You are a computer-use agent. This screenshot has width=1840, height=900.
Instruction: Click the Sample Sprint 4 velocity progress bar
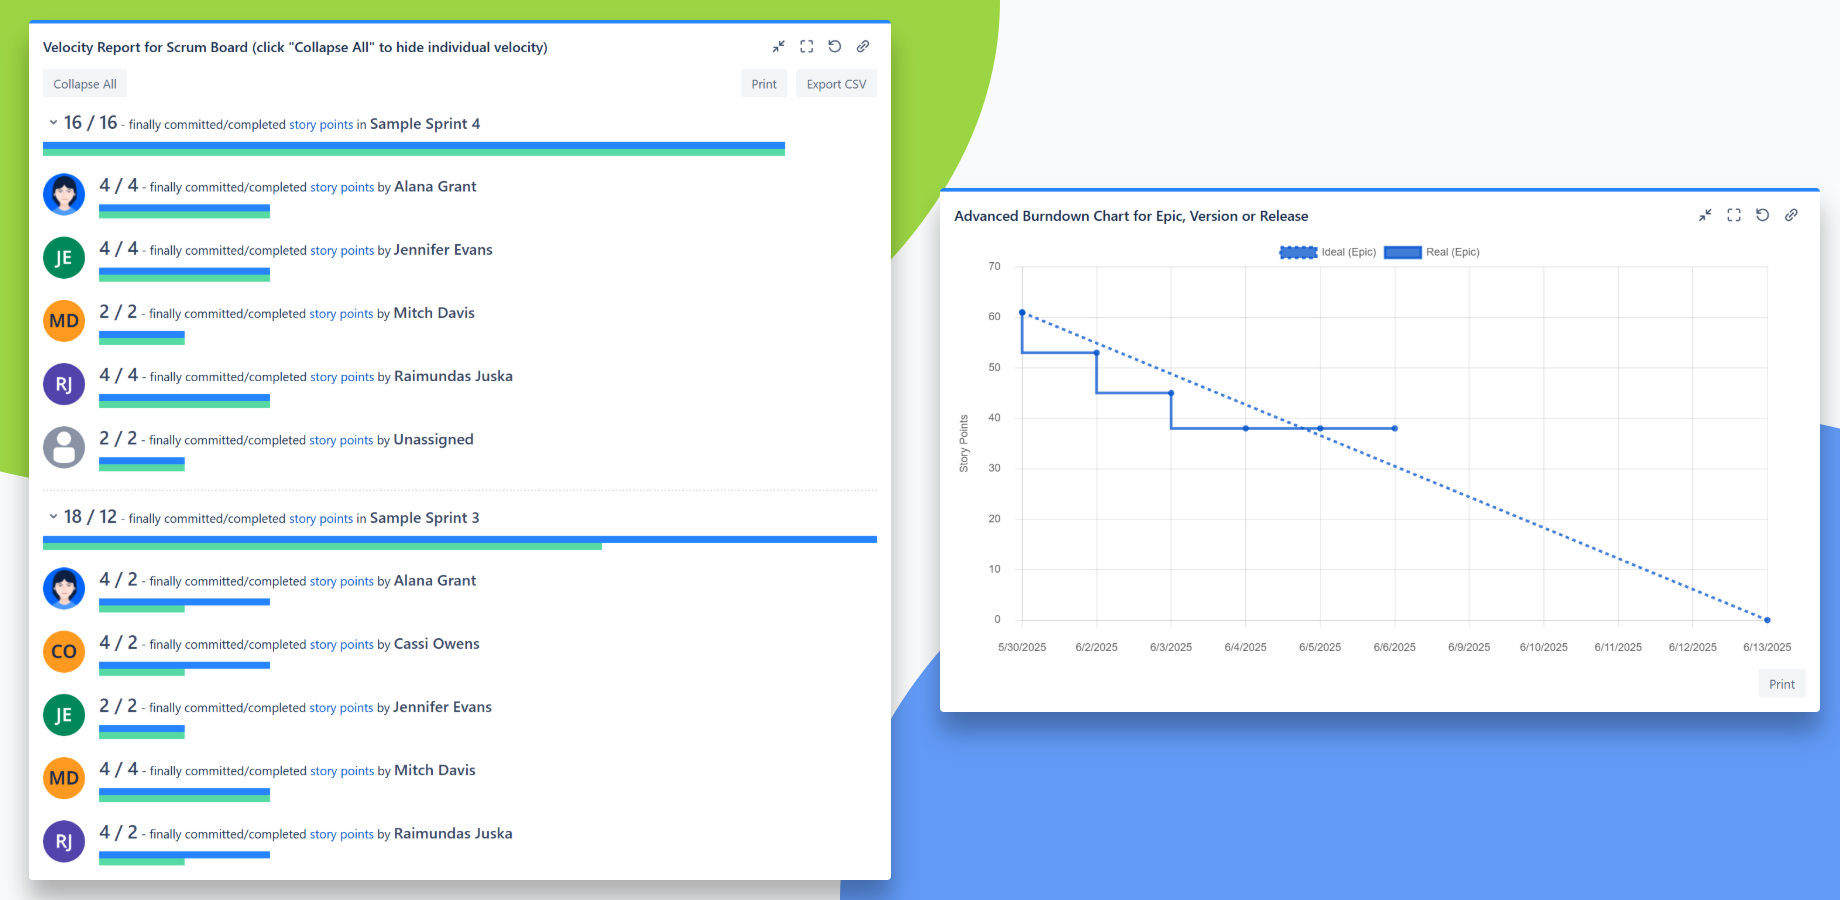pos(414,149)
